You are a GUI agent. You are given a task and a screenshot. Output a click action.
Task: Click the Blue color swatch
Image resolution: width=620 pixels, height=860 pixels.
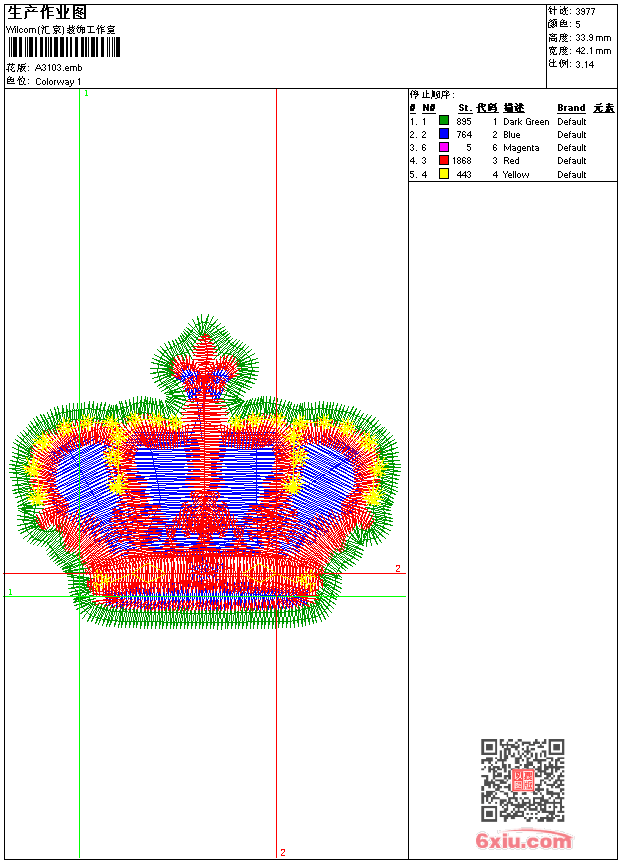click(444, 134)
